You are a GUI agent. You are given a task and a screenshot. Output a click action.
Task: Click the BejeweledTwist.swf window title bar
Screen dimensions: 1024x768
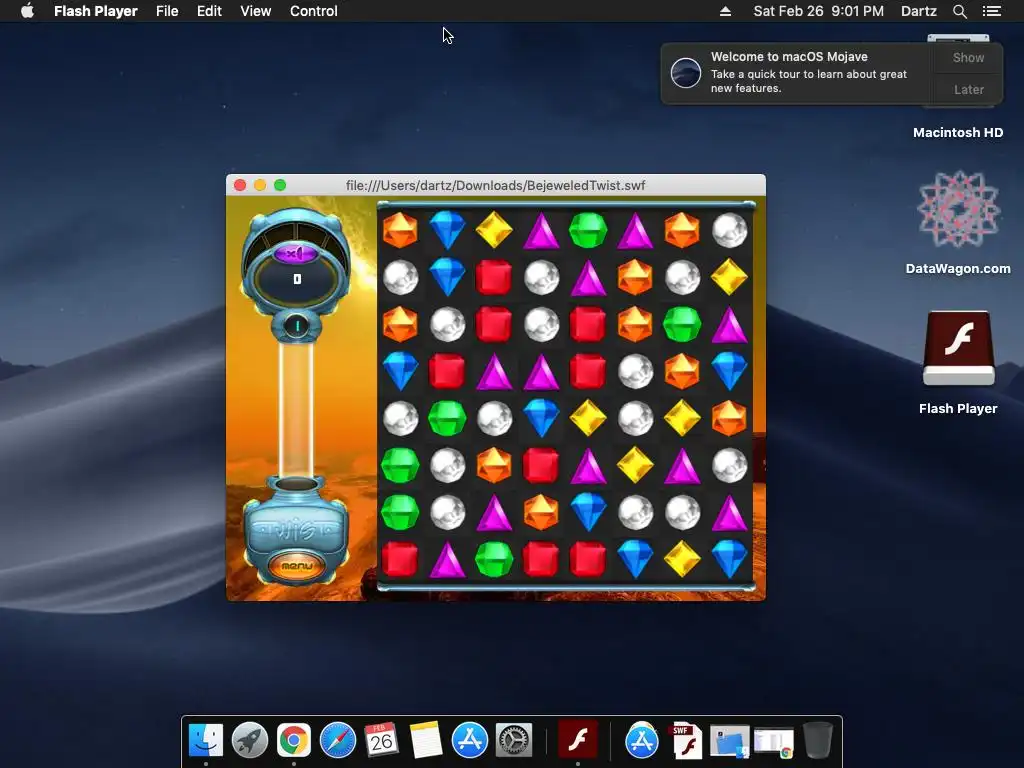click(496, 185)
